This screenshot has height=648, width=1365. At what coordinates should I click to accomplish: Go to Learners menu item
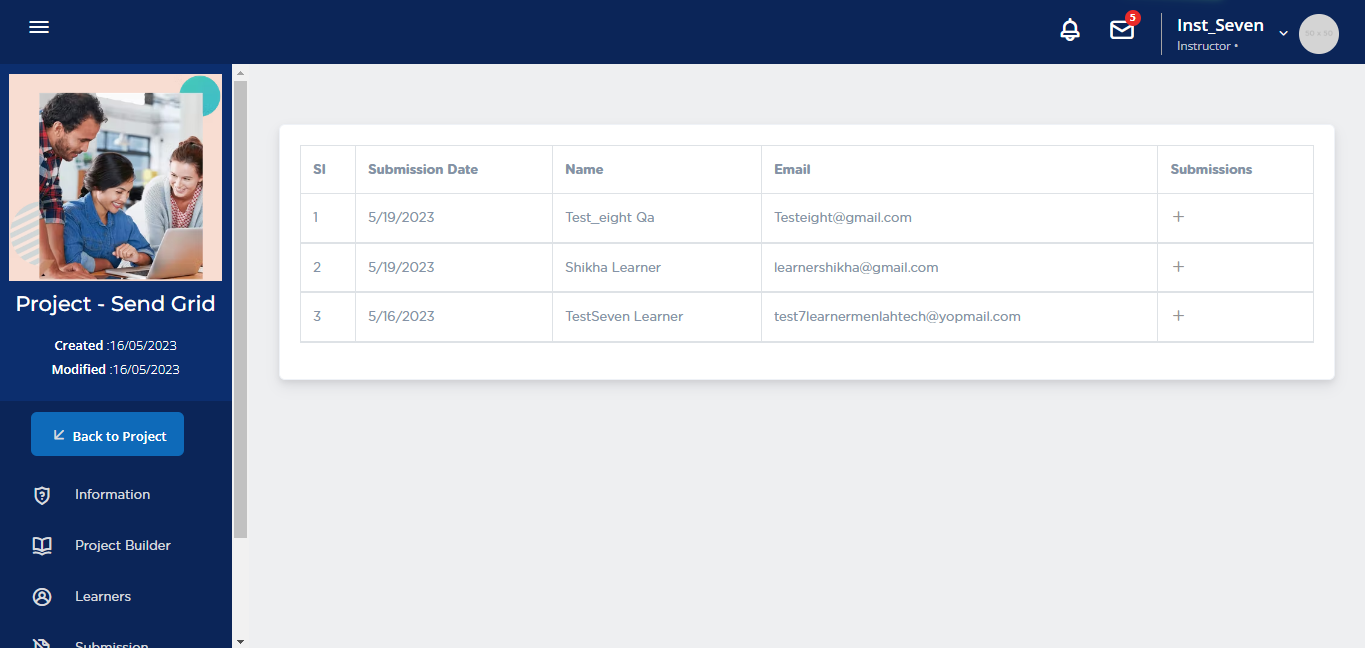[x=103, y=597]
